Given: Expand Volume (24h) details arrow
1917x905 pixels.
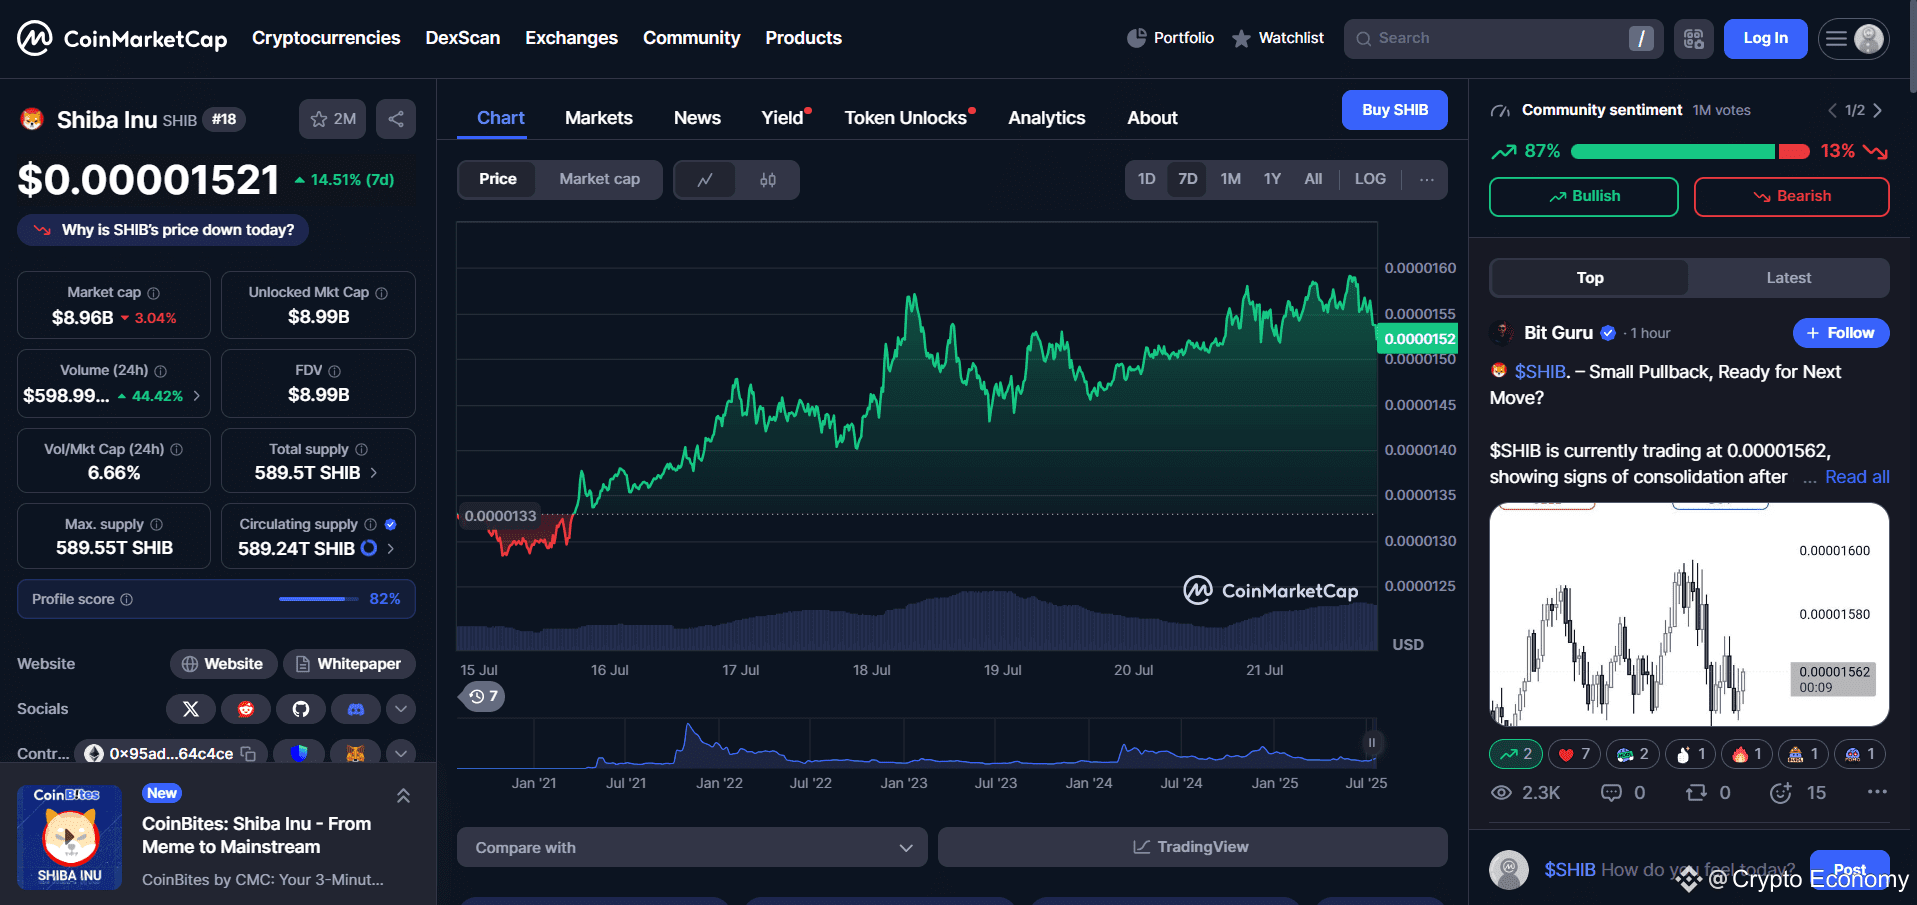Looking at the screenshot, I should [x=196, y=396].
